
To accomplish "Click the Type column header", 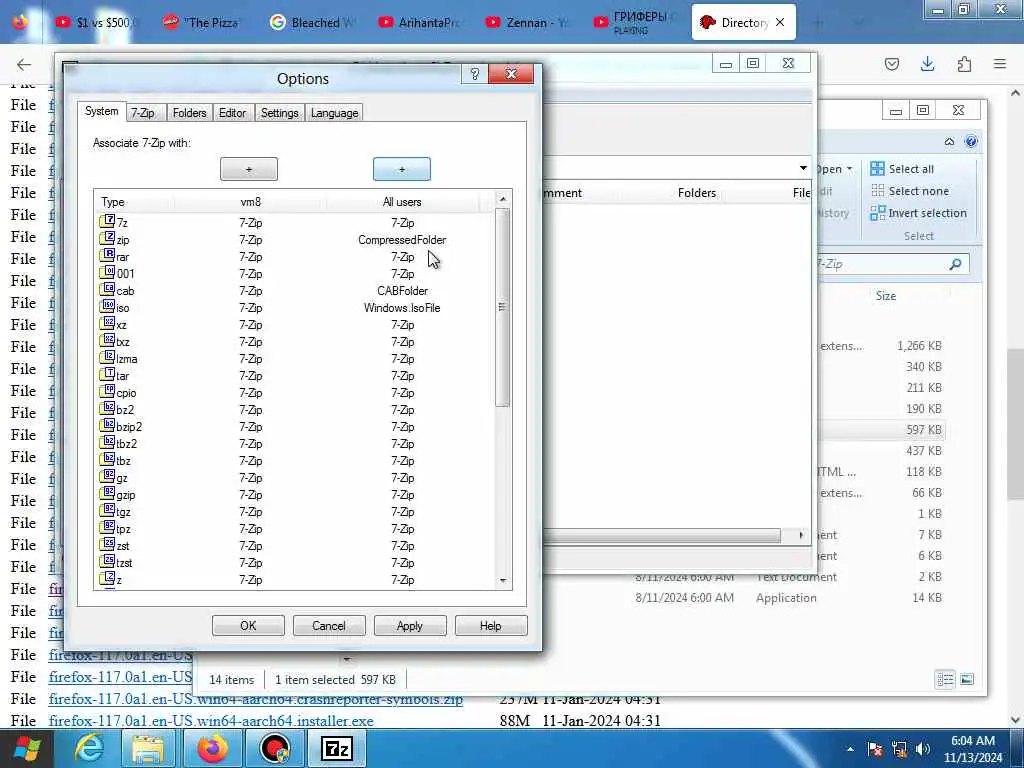I will coord(135,202).
